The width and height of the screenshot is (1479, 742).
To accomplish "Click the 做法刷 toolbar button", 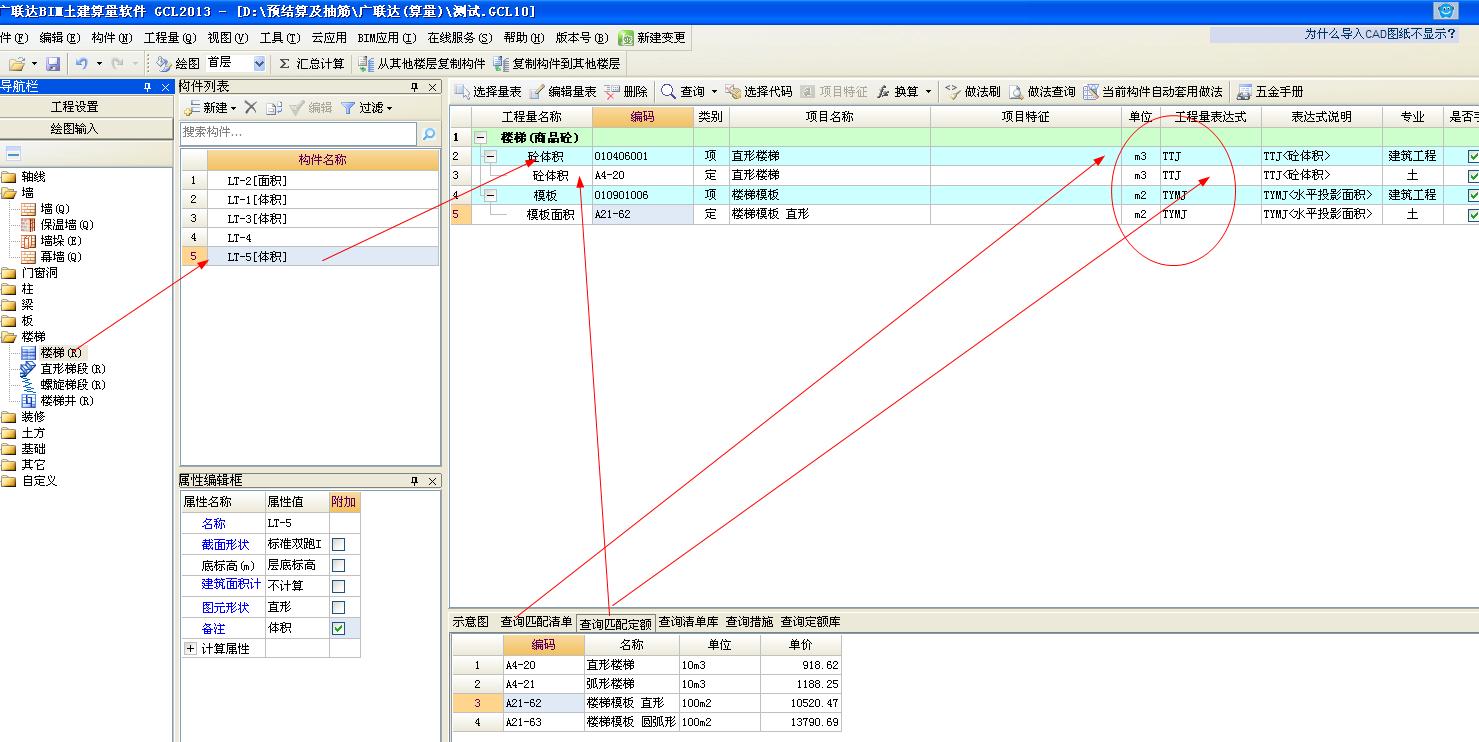I will coord(972,91).
